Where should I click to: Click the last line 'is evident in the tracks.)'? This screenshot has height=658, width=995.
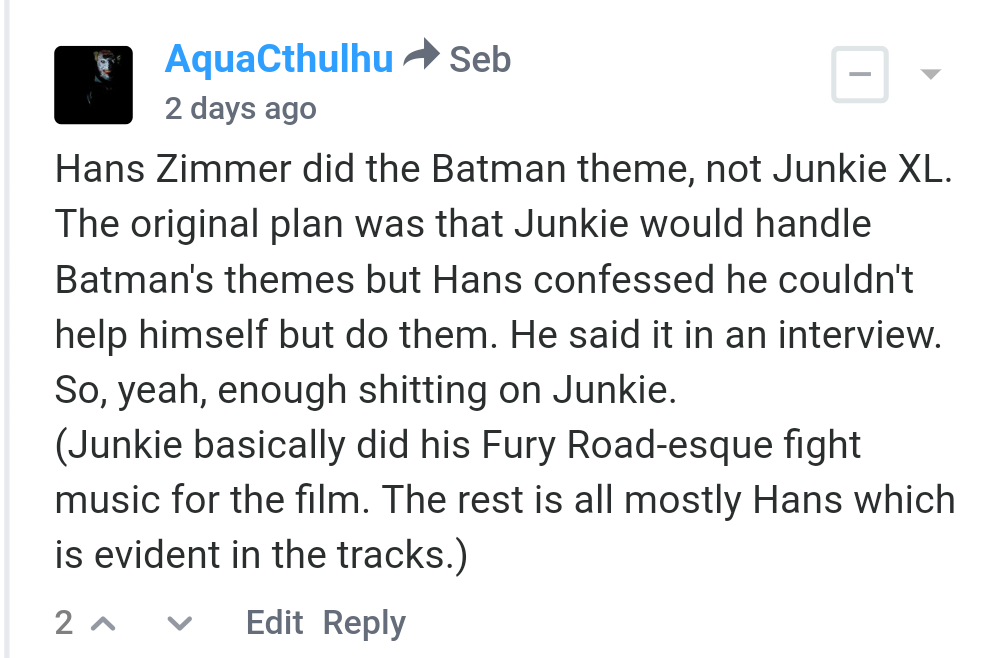pyautogui.click(x=261, y=555)
